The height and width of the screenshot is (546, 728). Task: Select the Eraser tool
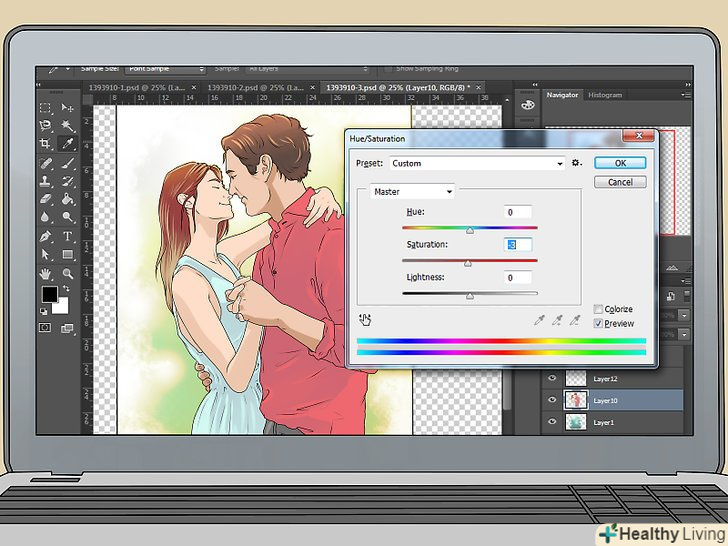click(x=45, y=199)
